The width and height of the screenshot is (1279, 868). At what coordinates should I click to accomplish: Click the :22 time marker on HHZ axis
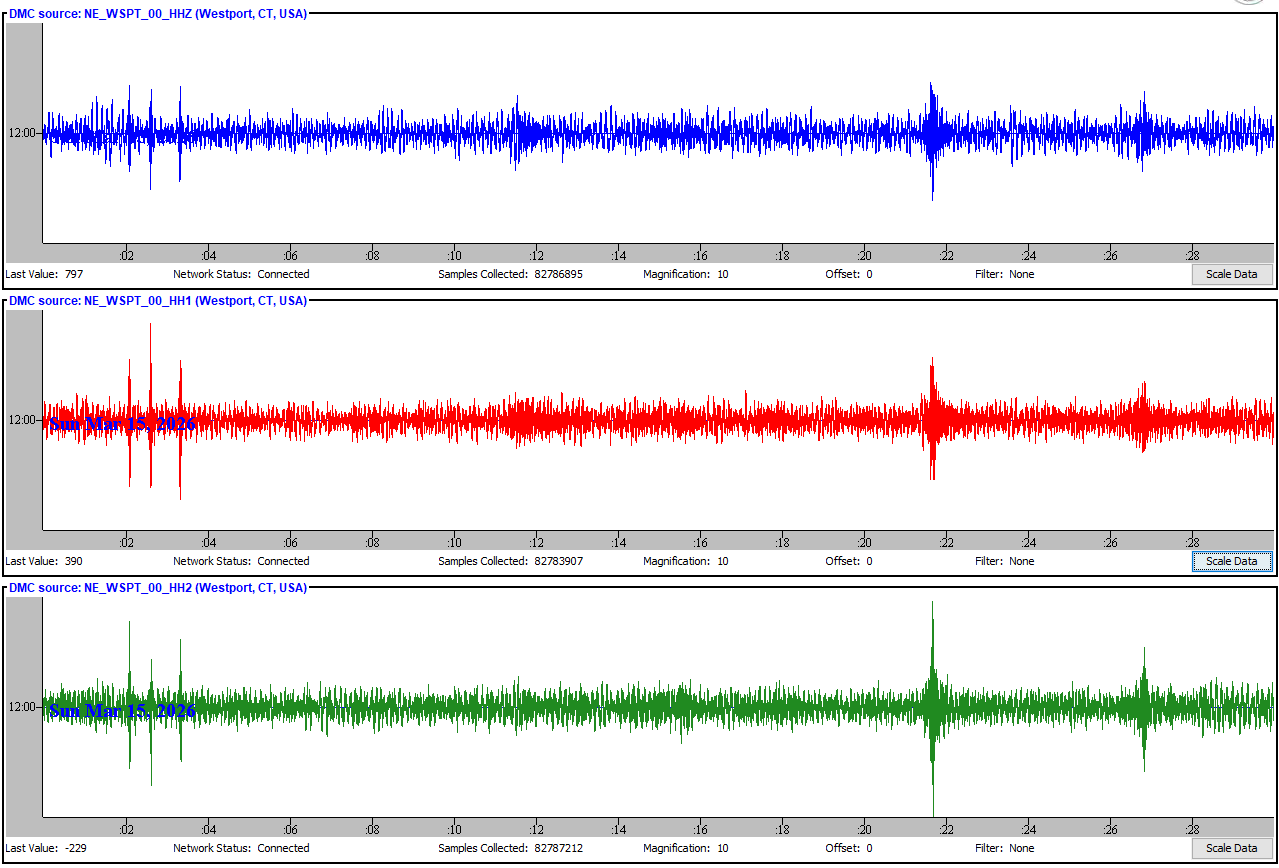click(945, 256)
